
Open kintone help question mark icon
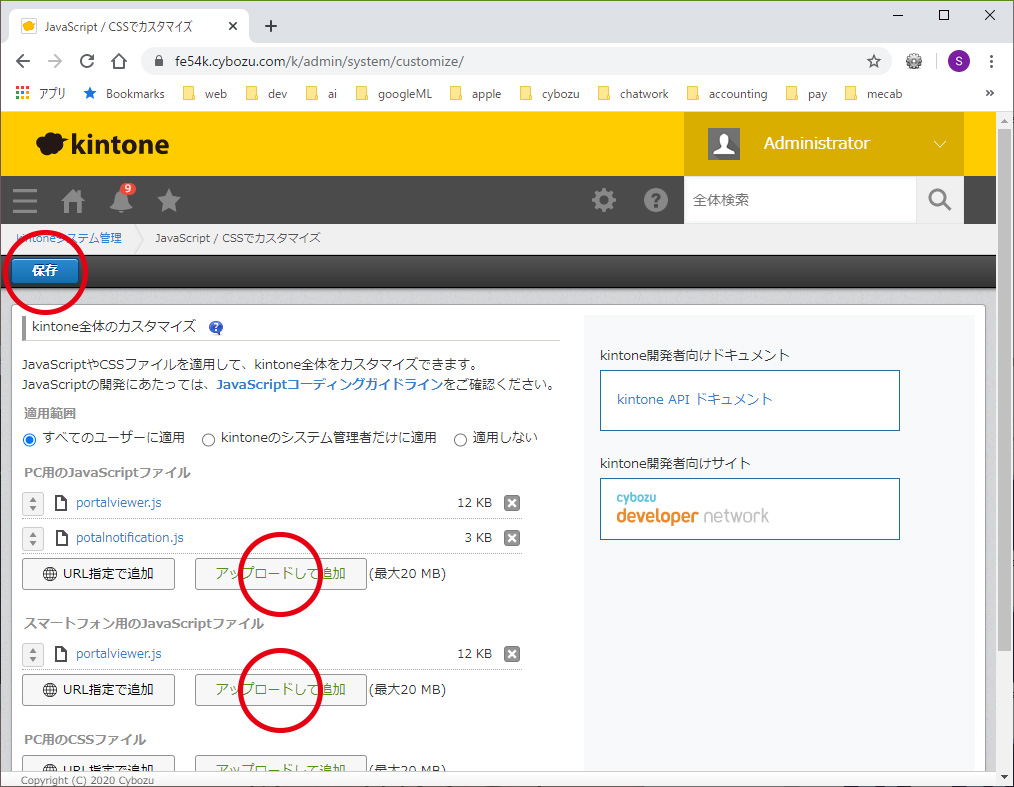point(656,200)
